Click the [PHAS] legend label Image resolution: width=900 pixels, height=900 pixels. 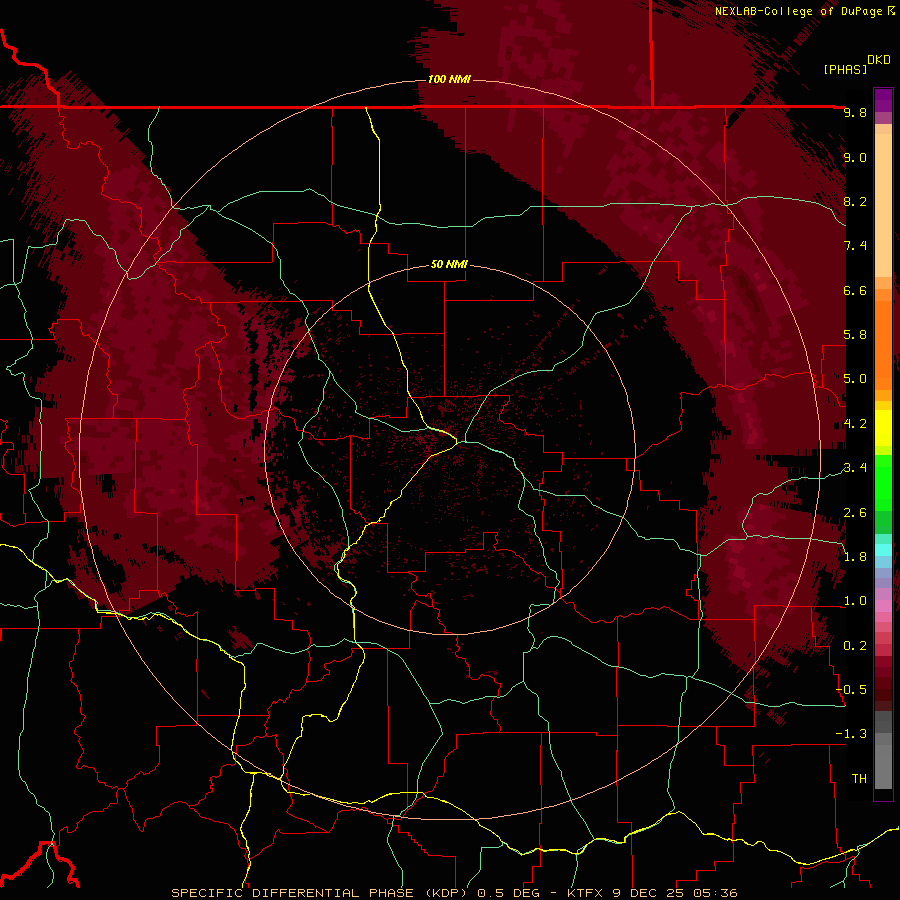845,69
